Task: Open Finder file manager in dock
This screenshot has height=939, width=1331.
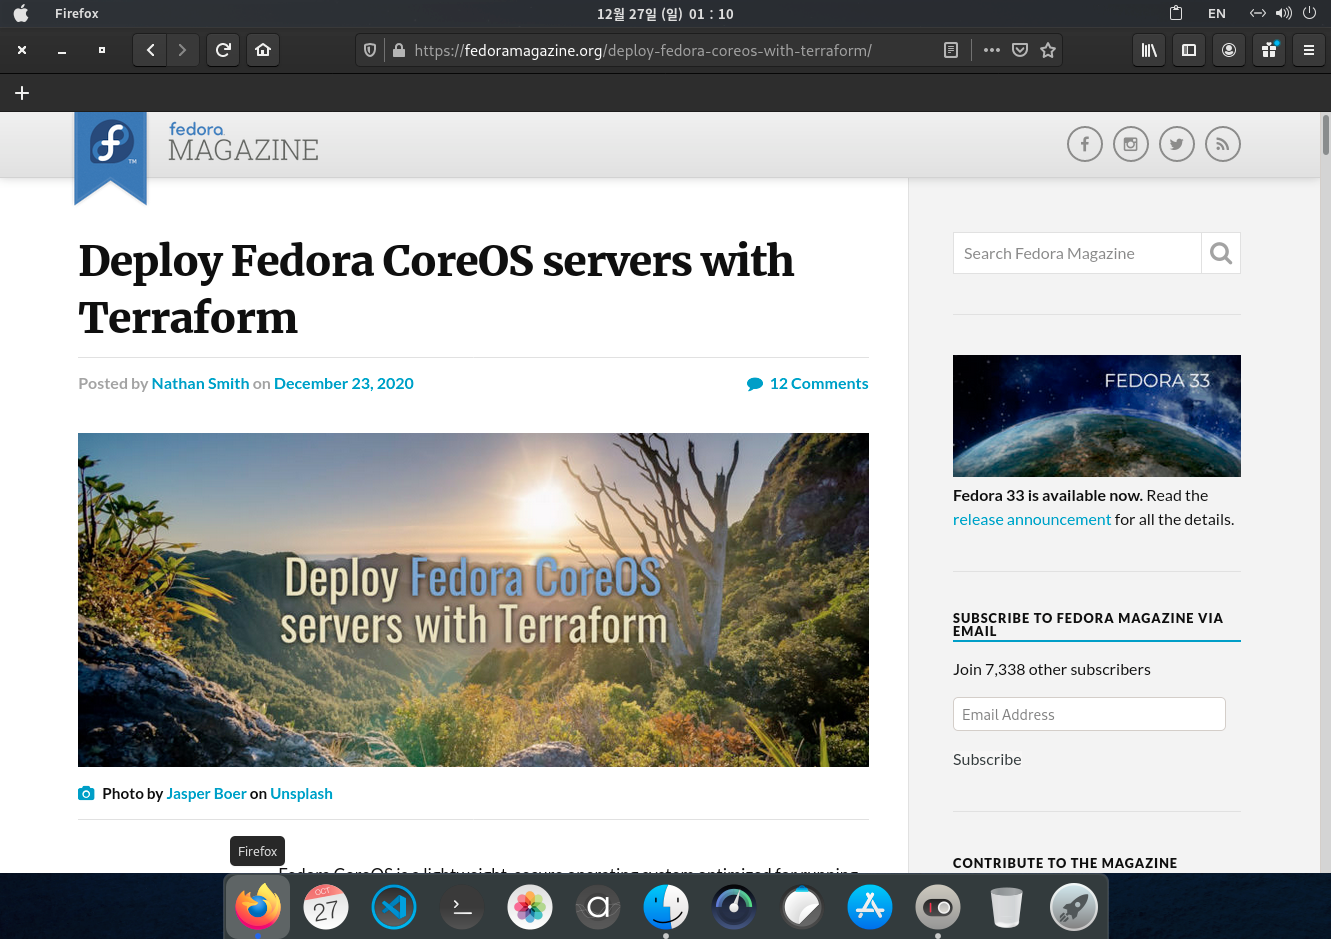Action: (x=666, y=907)
